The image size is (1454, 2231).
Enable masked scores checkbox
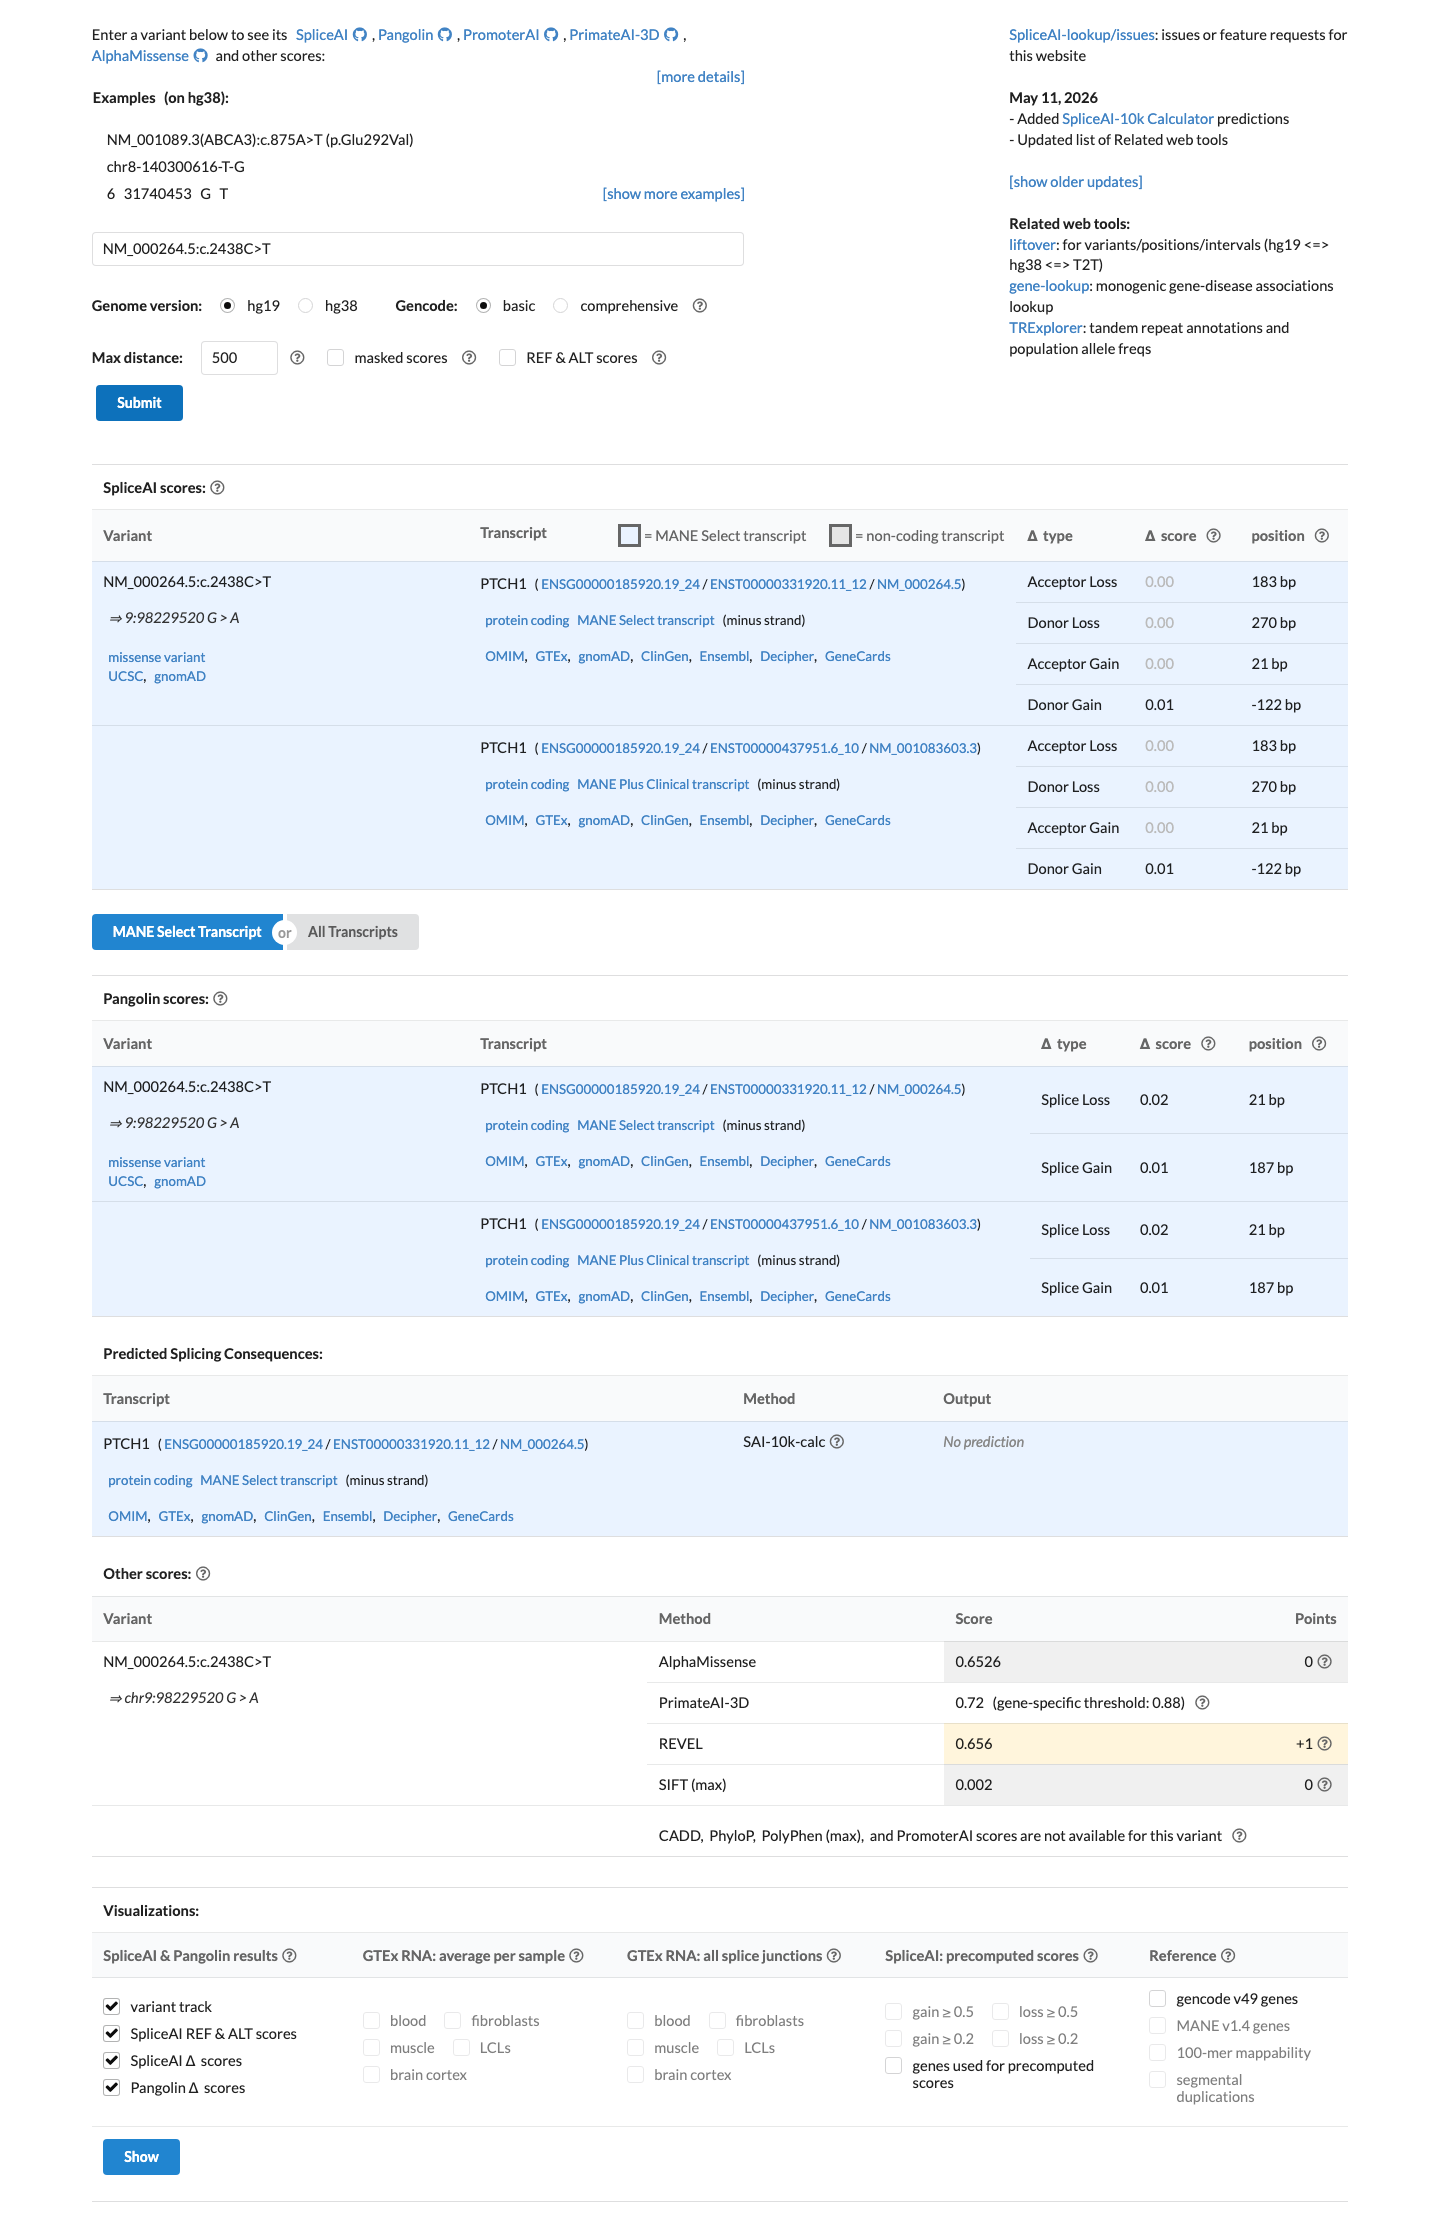pyautogui.click(x=336, y=358)
